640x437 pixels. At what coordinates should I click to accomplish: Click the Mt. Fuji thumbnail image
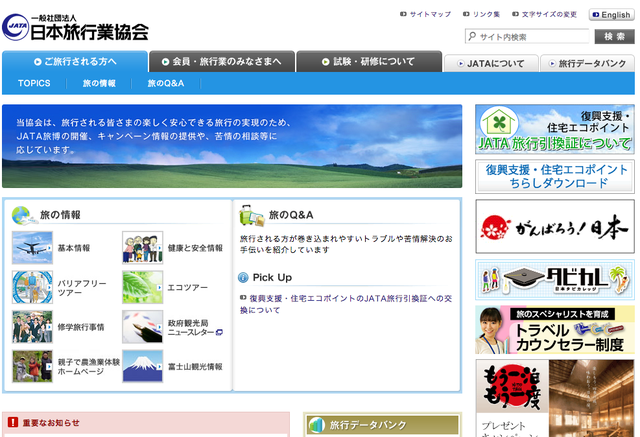(x=142, y=366)
